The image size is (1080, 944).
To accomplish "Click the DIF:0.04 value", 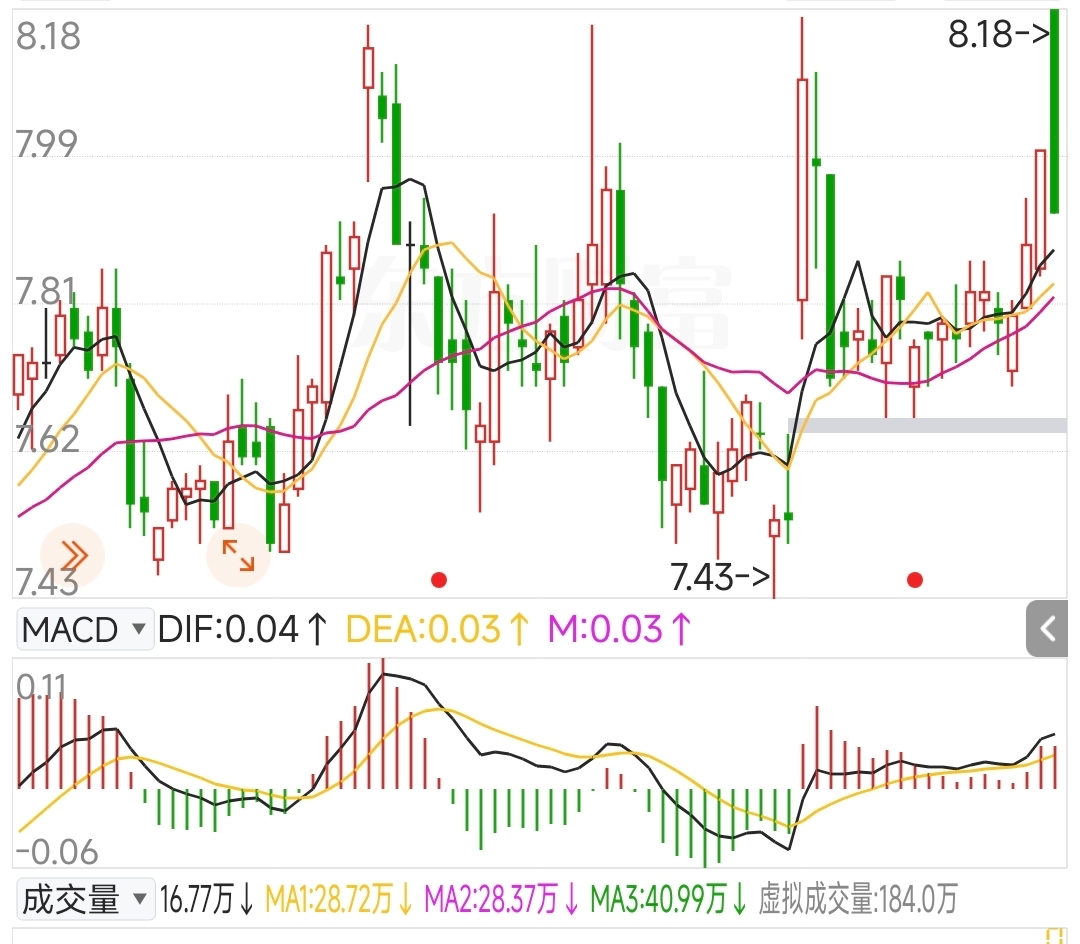I will 243,629.
